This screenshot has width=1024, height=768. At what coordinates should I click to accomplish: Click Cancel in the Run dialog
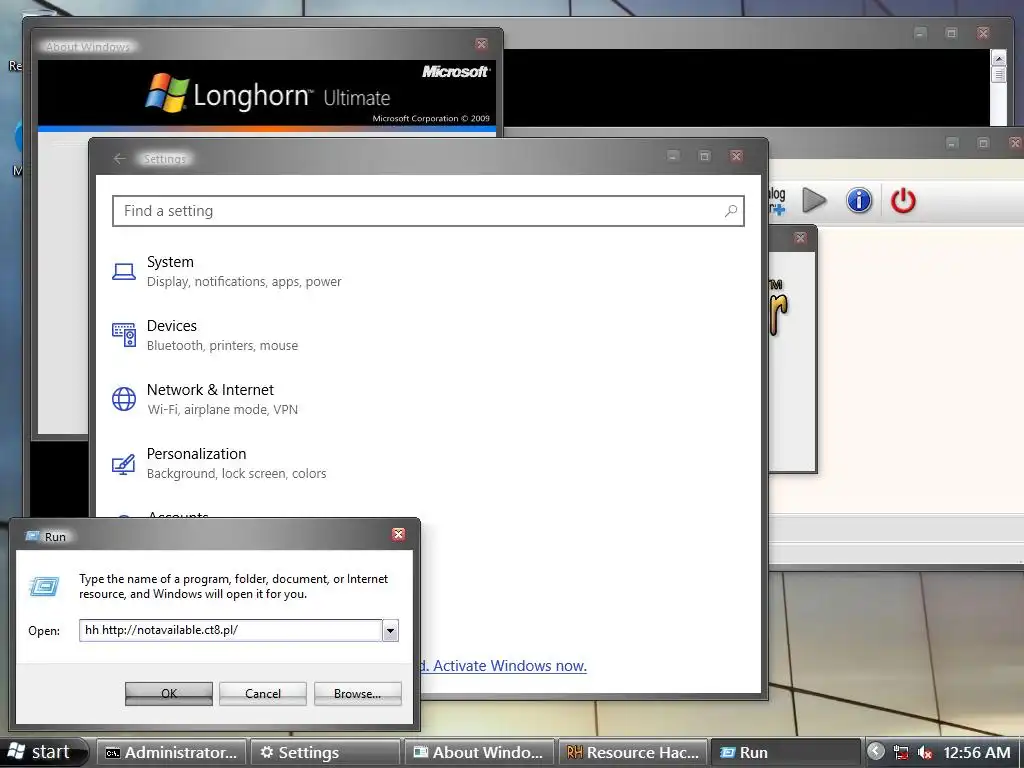pyautogui.click(x=263, y=694)
